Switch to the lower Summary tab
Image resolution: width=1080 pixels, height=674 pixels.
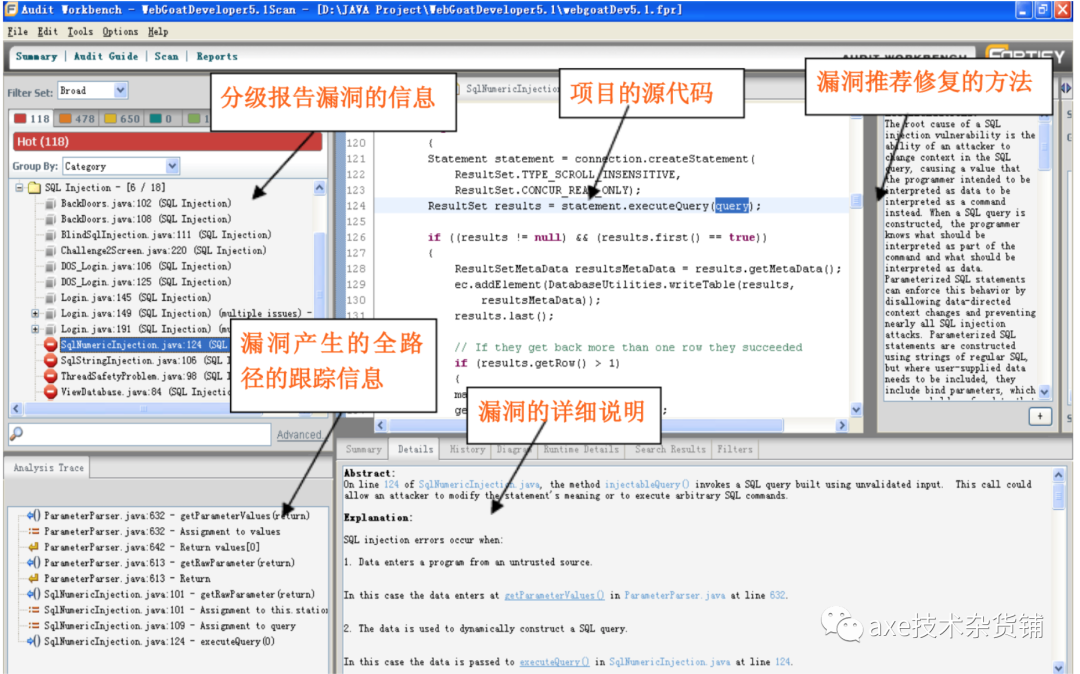click(363, 449)
